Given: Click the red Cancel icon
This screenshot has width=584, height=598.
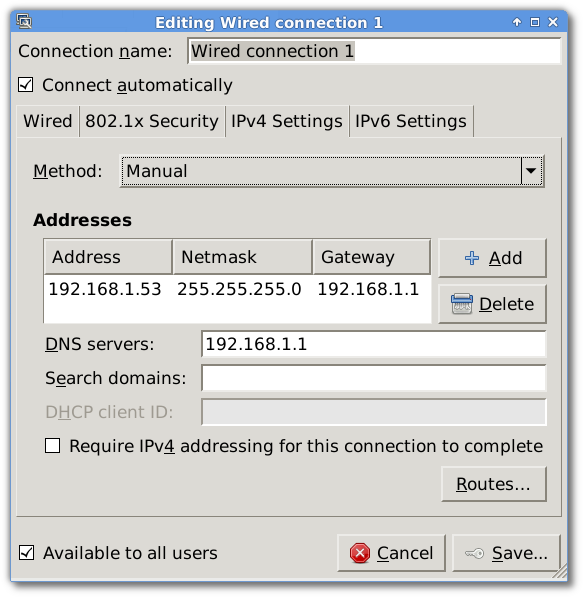Looking at the screenshot, I should point(360,553).
